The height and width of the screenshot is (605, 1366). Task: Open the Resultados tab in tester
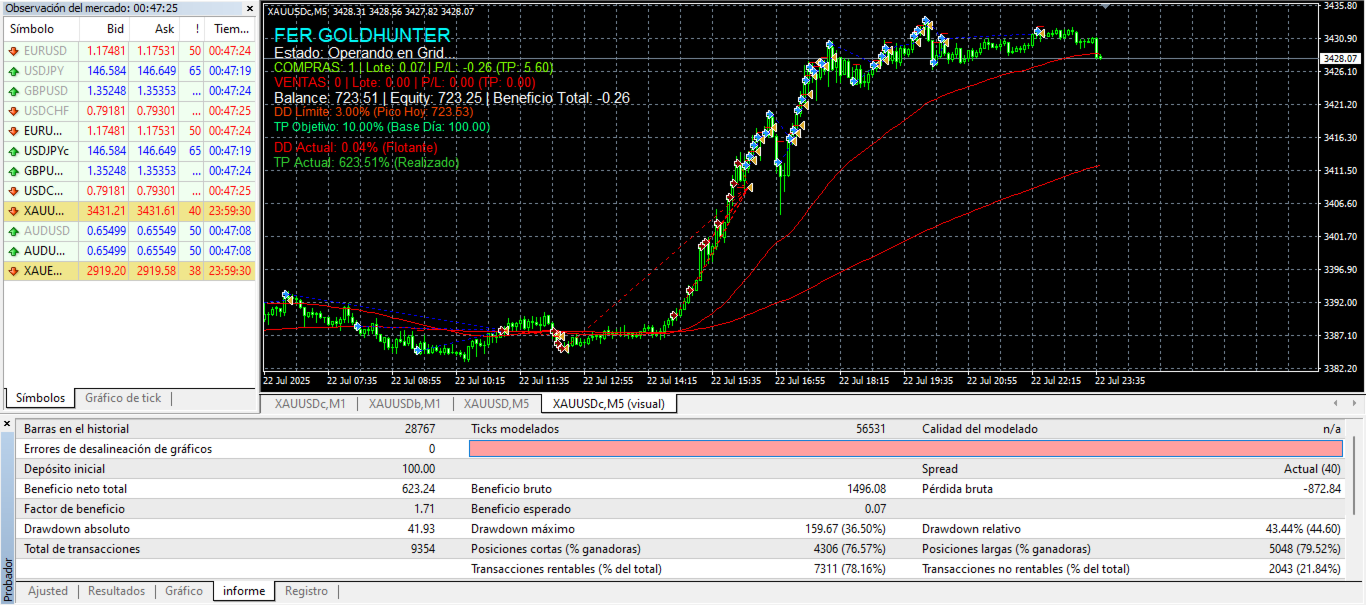(116, 591)
